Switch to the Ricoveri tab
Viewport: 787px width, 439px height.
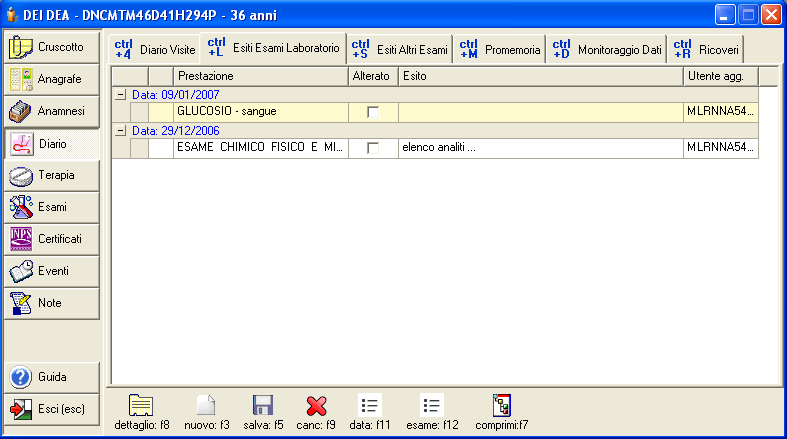[706, 49]
